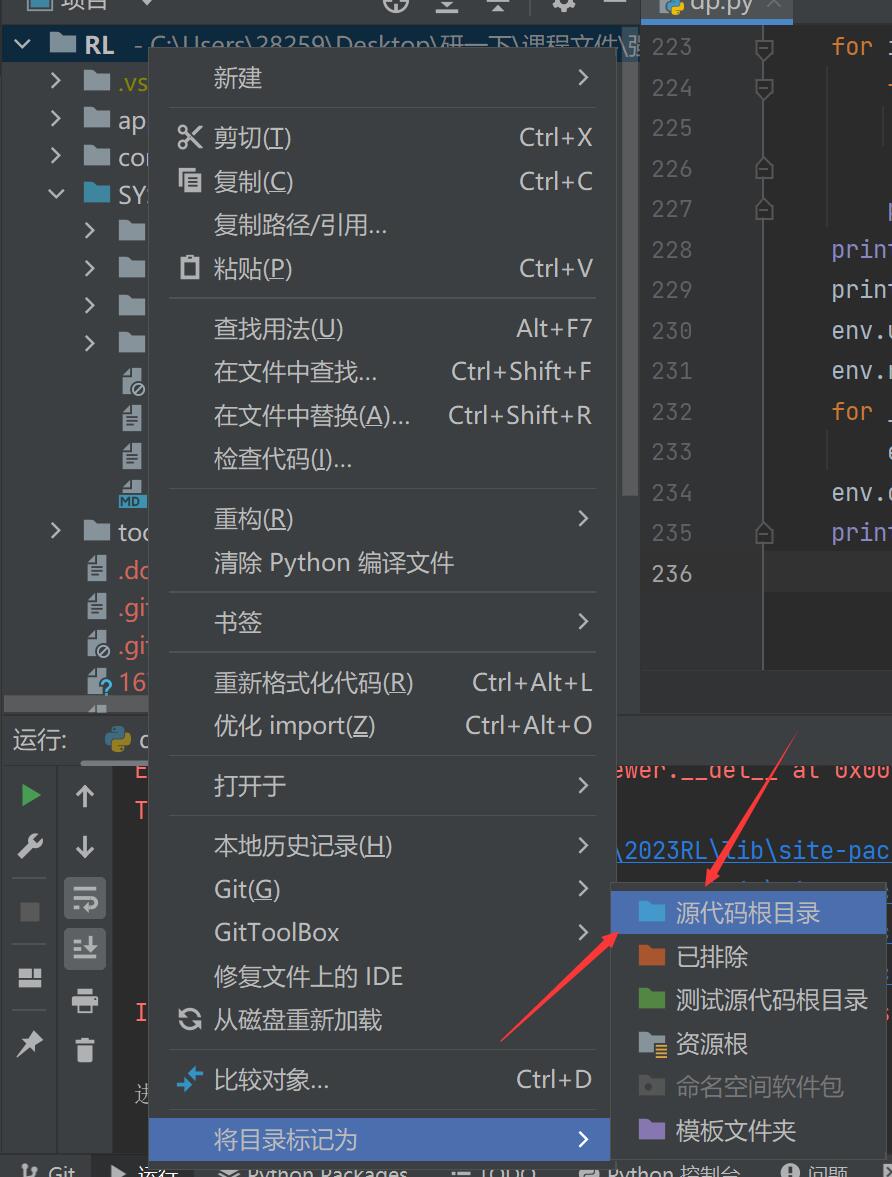Toggle soft-wrap in the run console
892x1177 pixels.
85,898
